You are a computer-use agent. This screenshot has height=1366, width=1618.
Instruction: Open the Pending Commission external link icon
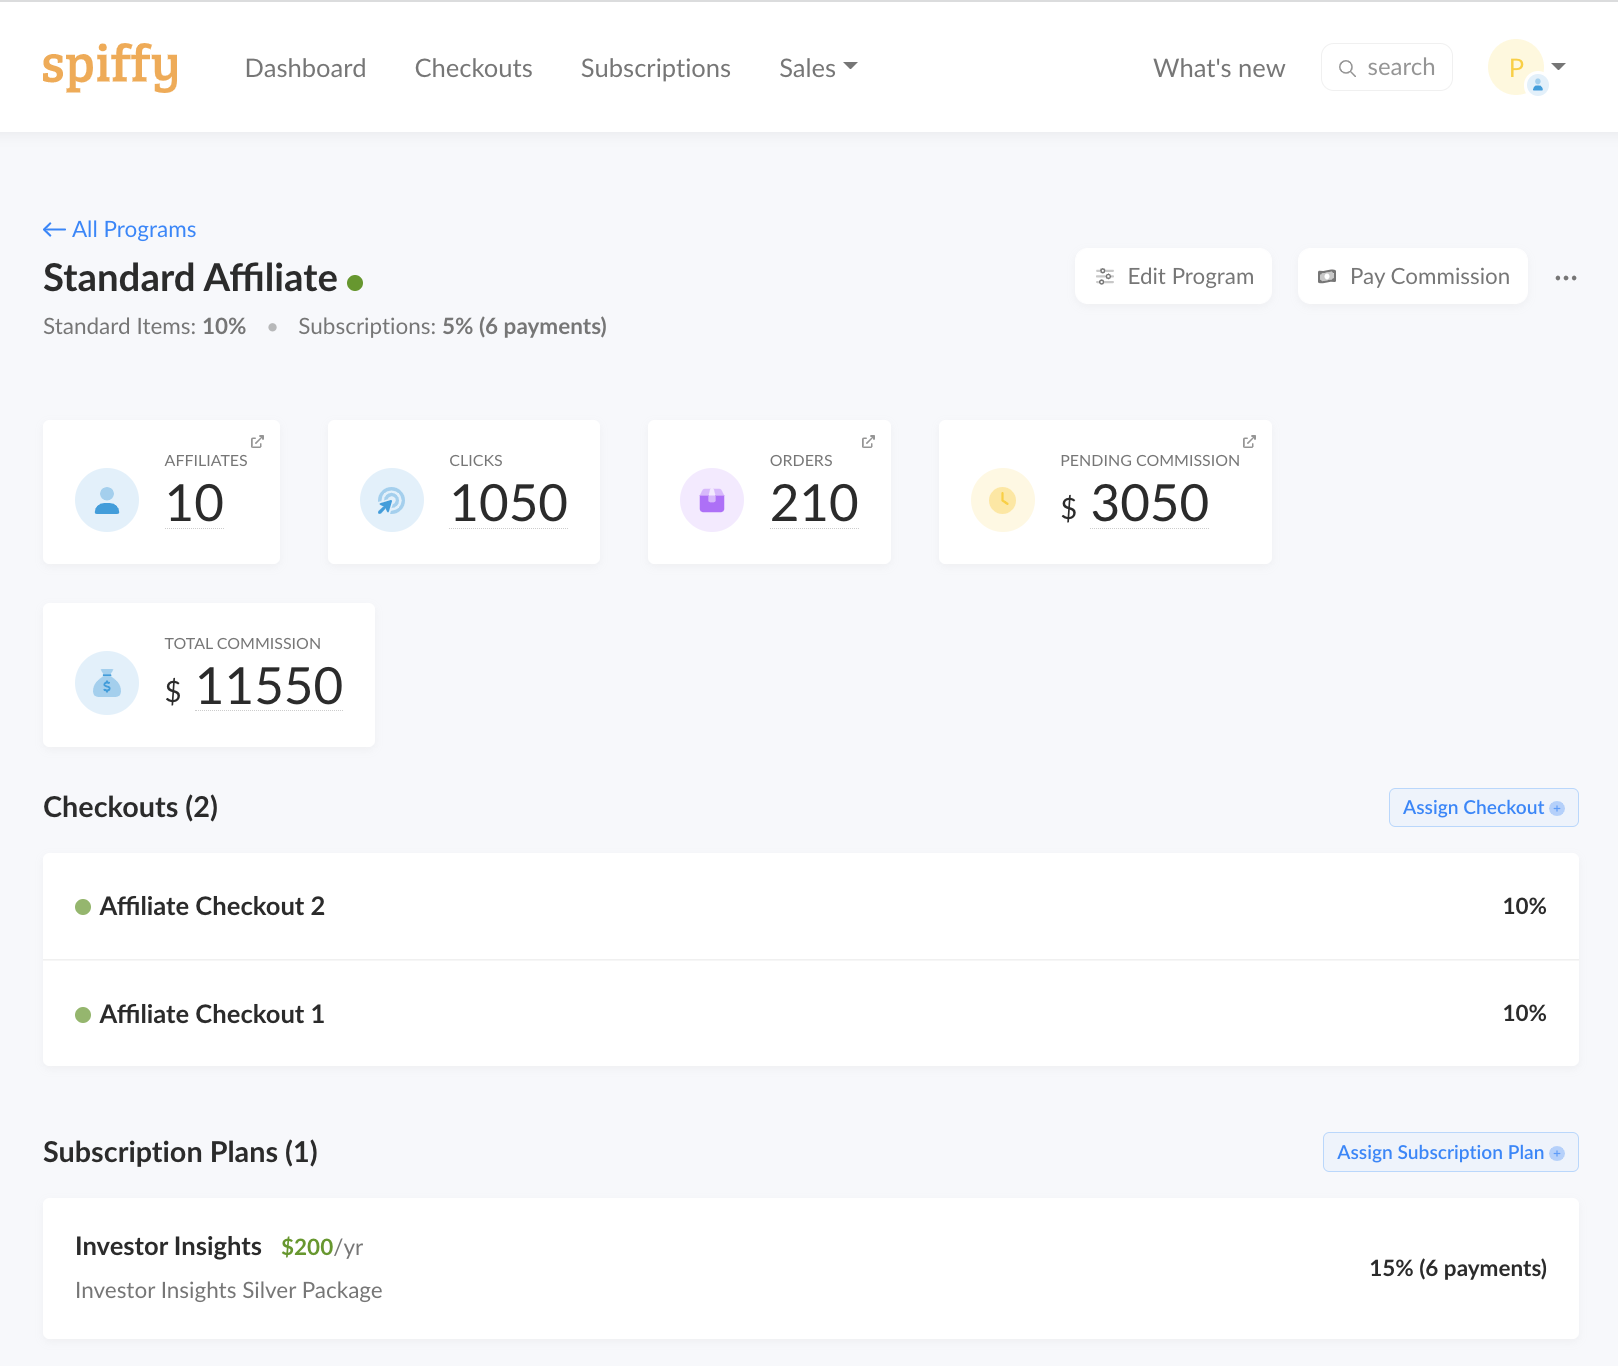click(x=1249, y=441)
